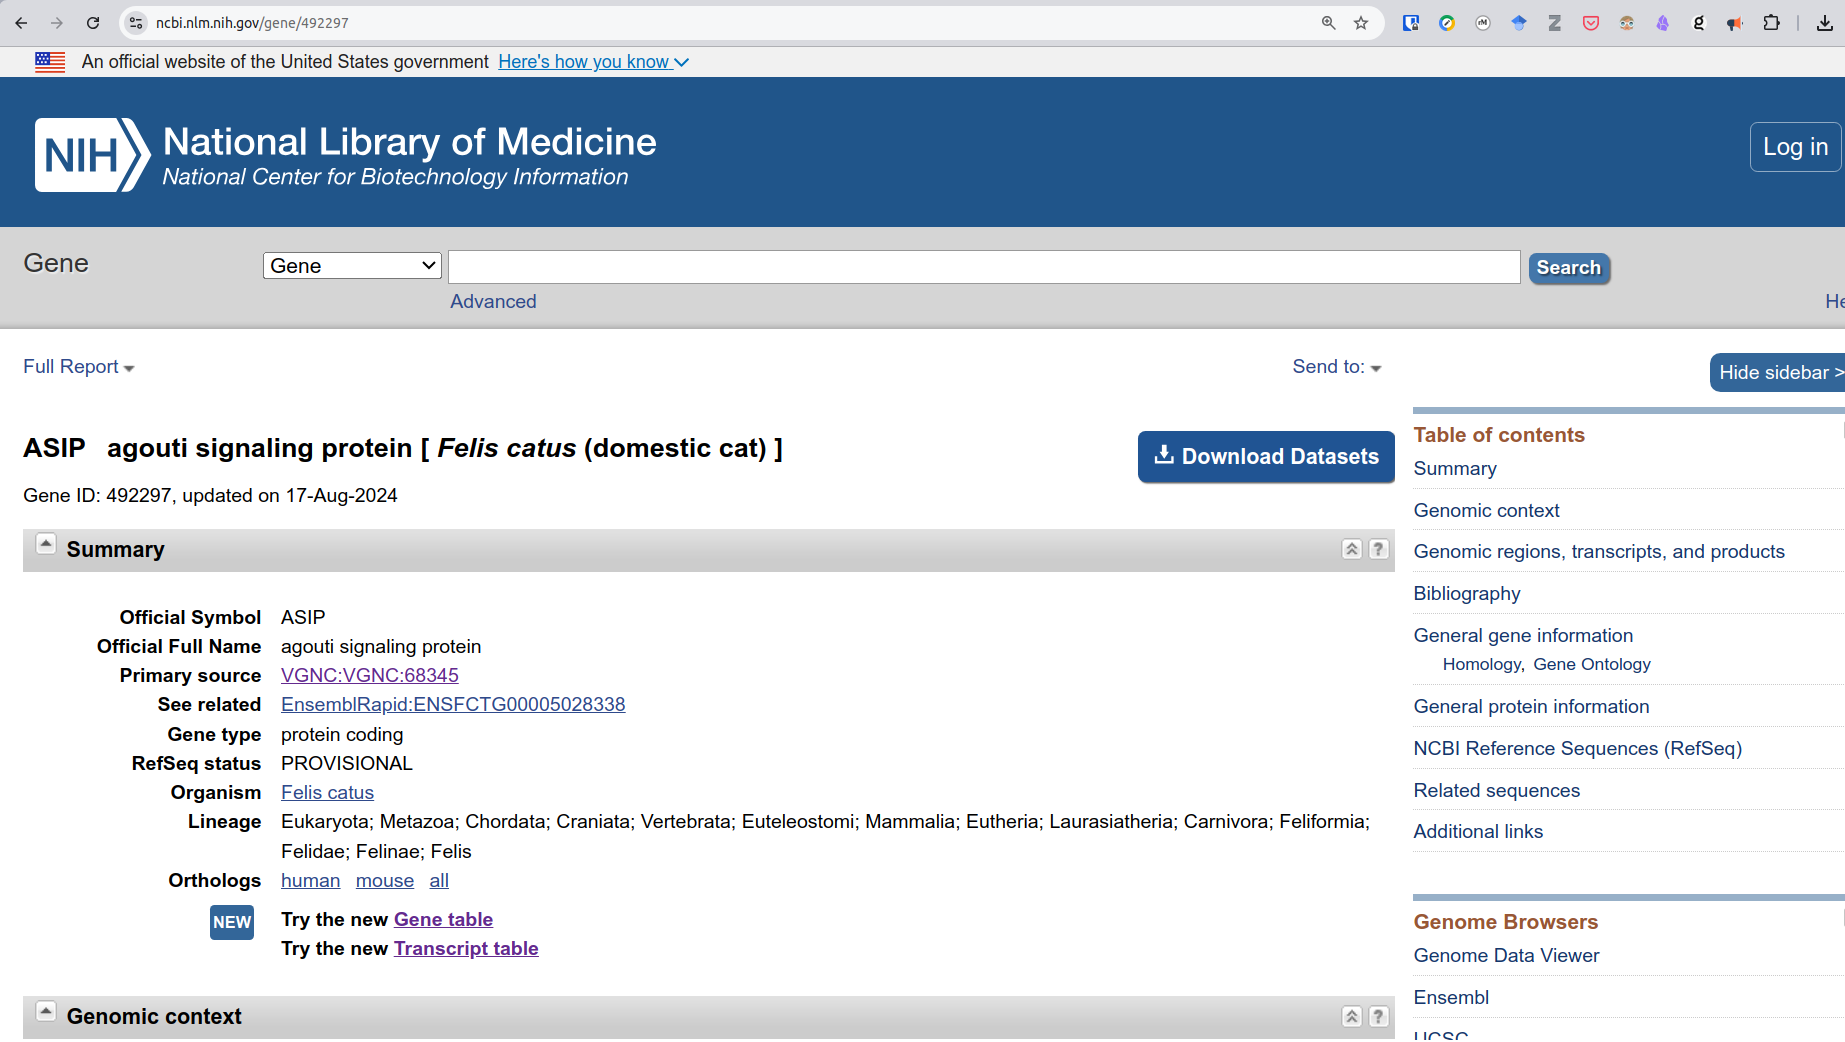Jump to top using Summary section arrows icon
Screen dimensions: 1845x1042
(x=1352, y=549)
